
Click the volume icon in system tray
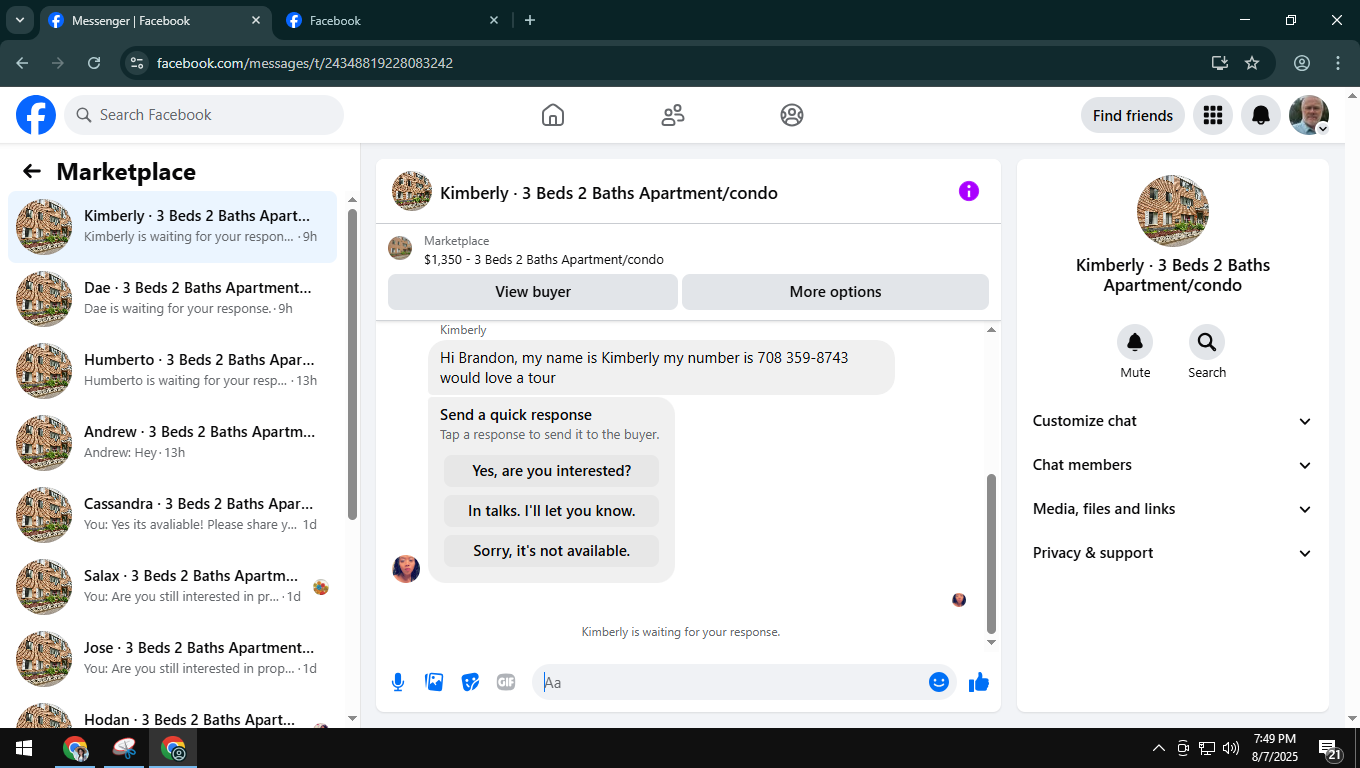coord(1231,748)
